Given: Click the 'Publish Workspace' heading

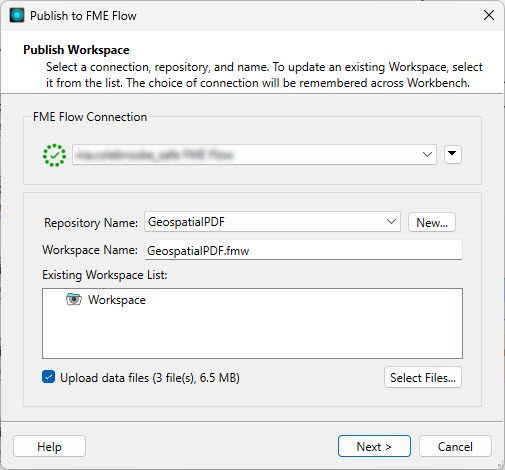Looking at the screenshot, I should click(76, 50).
